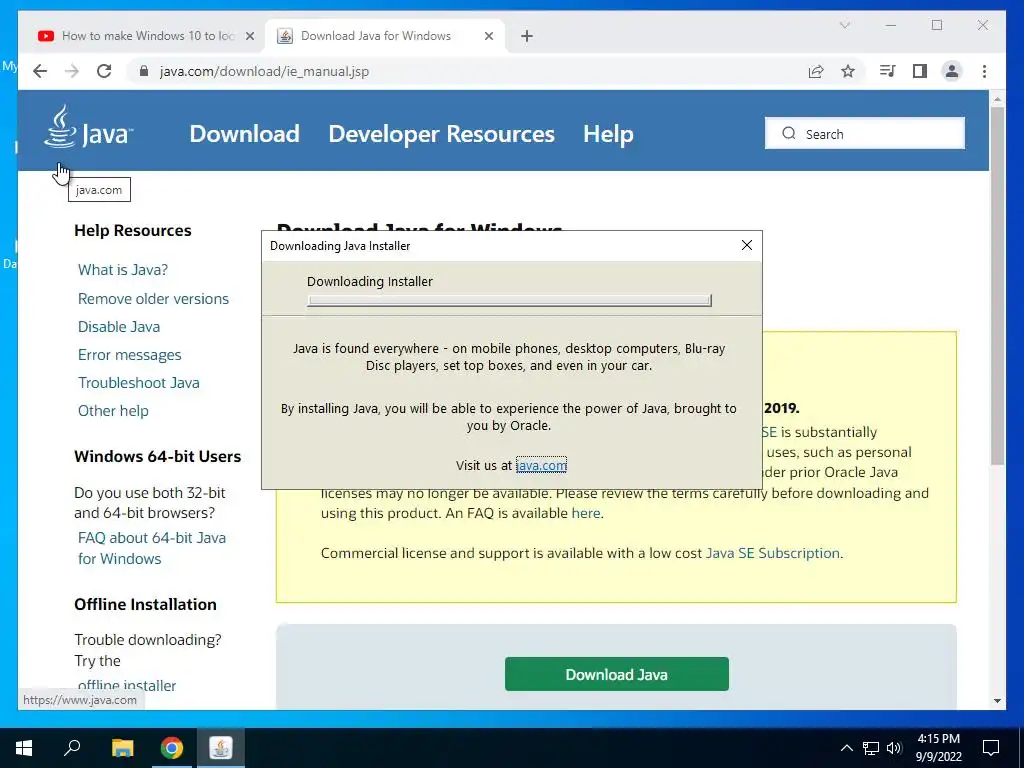The height and width of the screenshot is (768, 1024).
Task: Click the FAQ 'here' link
Action: tap(586, 513)
